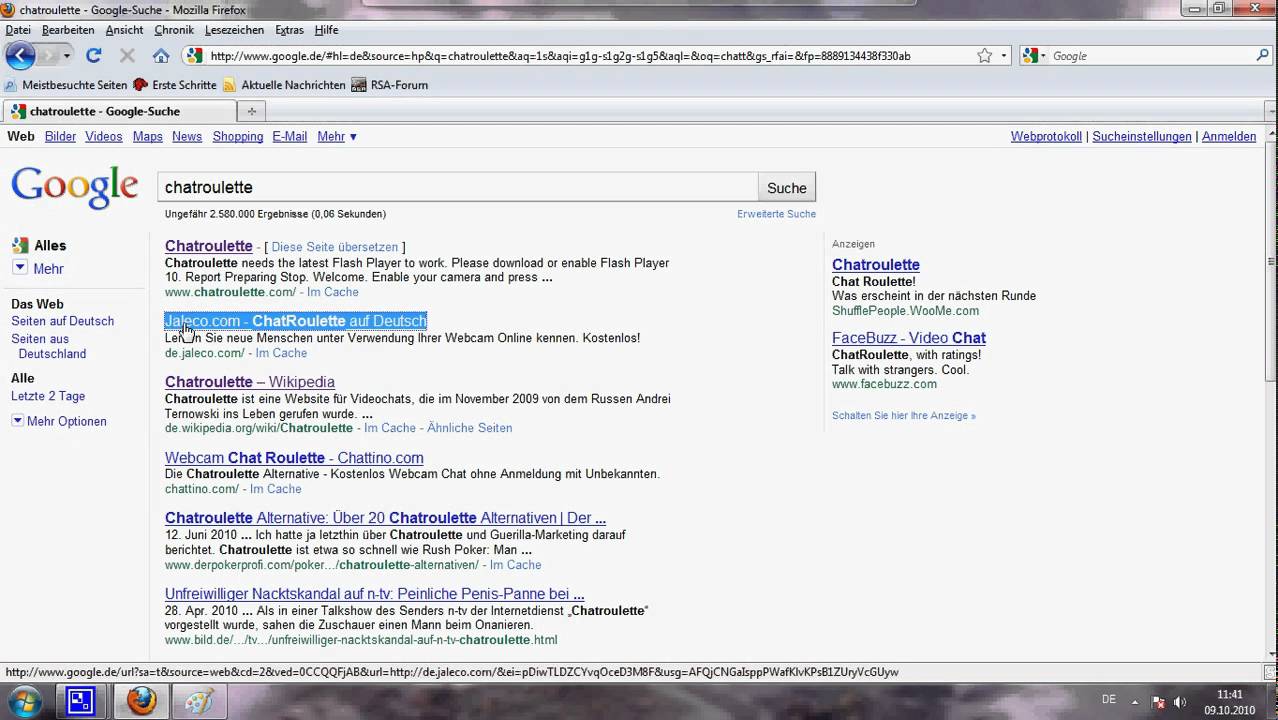The height and width of the screenshot is (720, 1278).
Task: Open the Lesezeichen menu
Action: [234, 30]
